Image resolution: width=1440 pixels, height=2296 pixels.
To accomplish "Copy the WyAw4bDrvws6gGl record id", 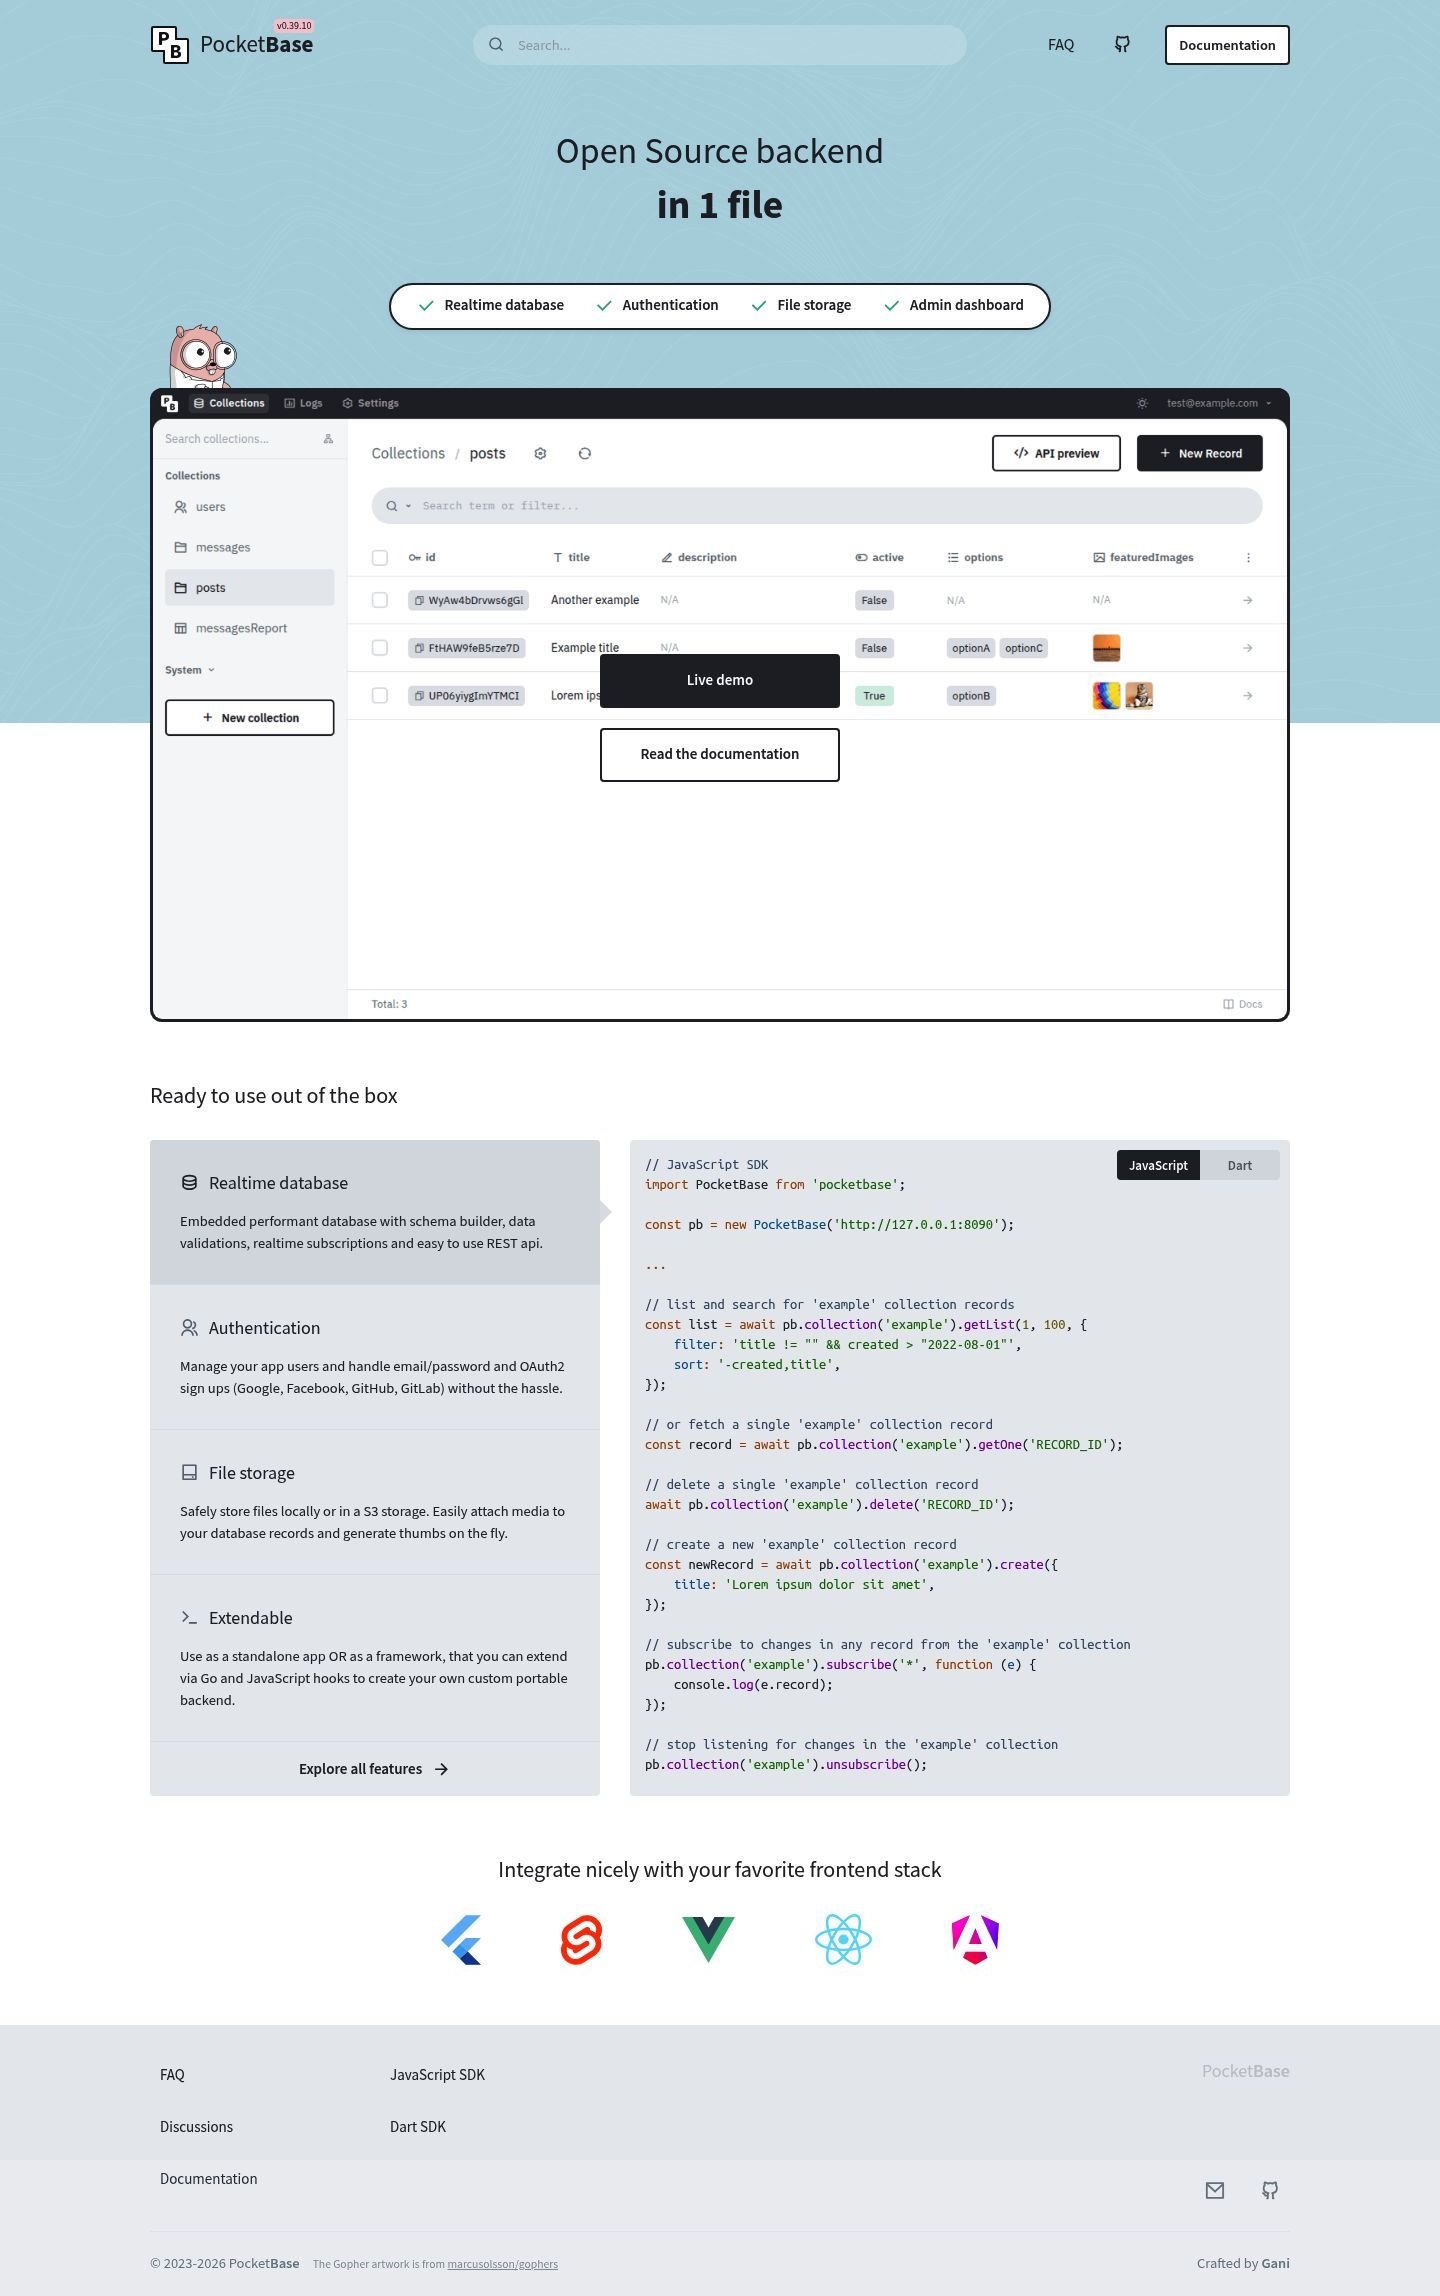I will [419, 600].
